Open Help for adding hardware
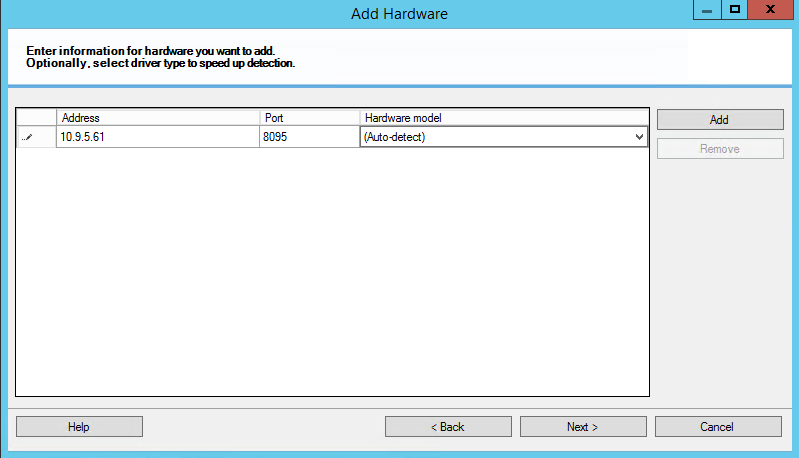This screenshot has width=799, height=458. 79,427
